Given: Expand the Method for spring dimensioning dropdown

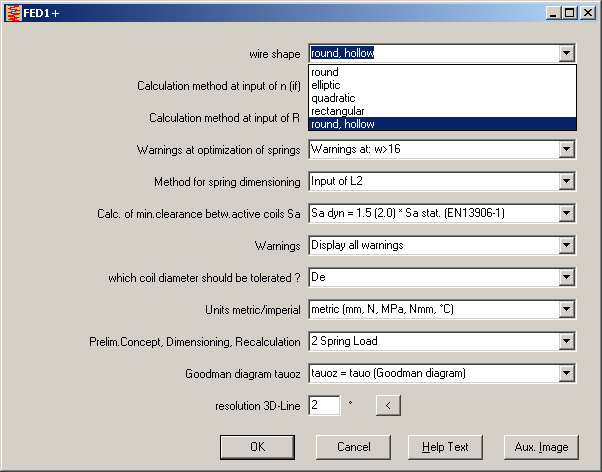Looking at the screenshot, I should click(x=567, y=182).
